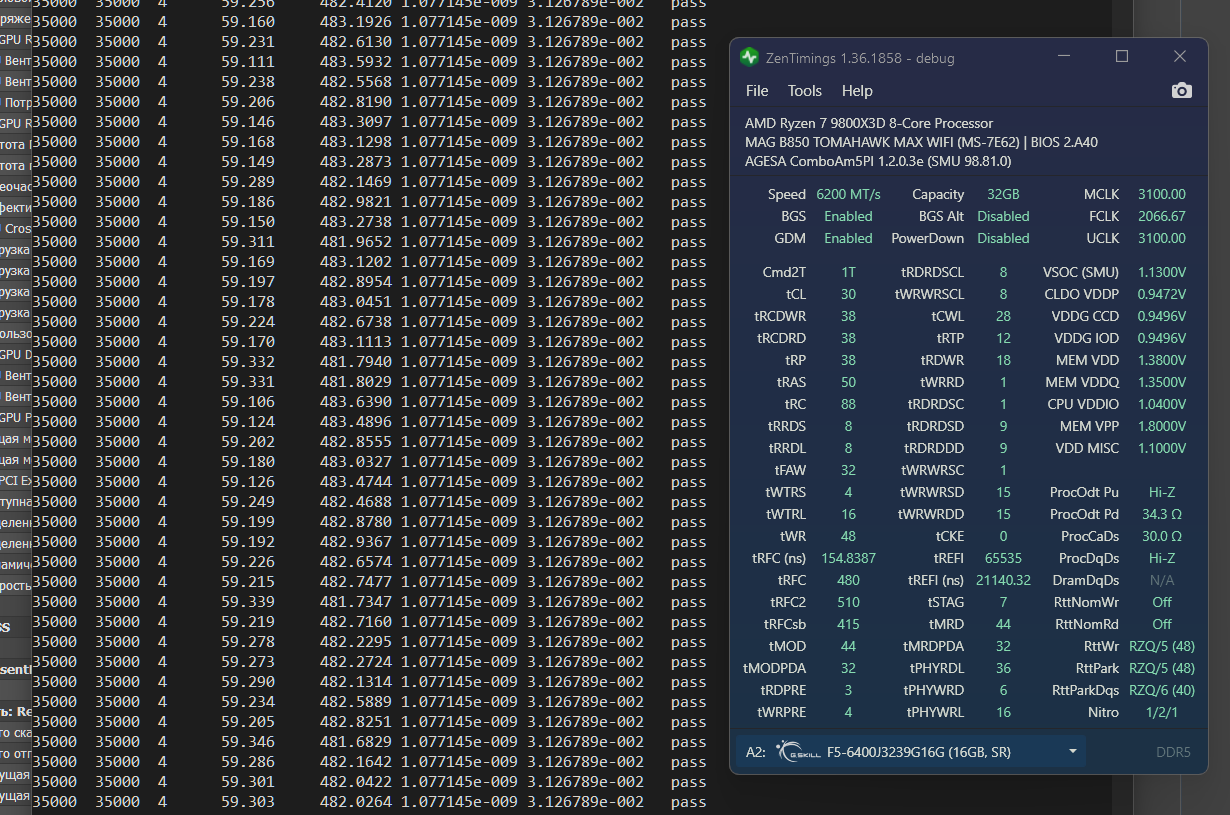Click the RttParkDqs value RZQ/6 (40)
Image resolution: width=1230 pixels, height=815 pixels.
tap(1162, 691)
